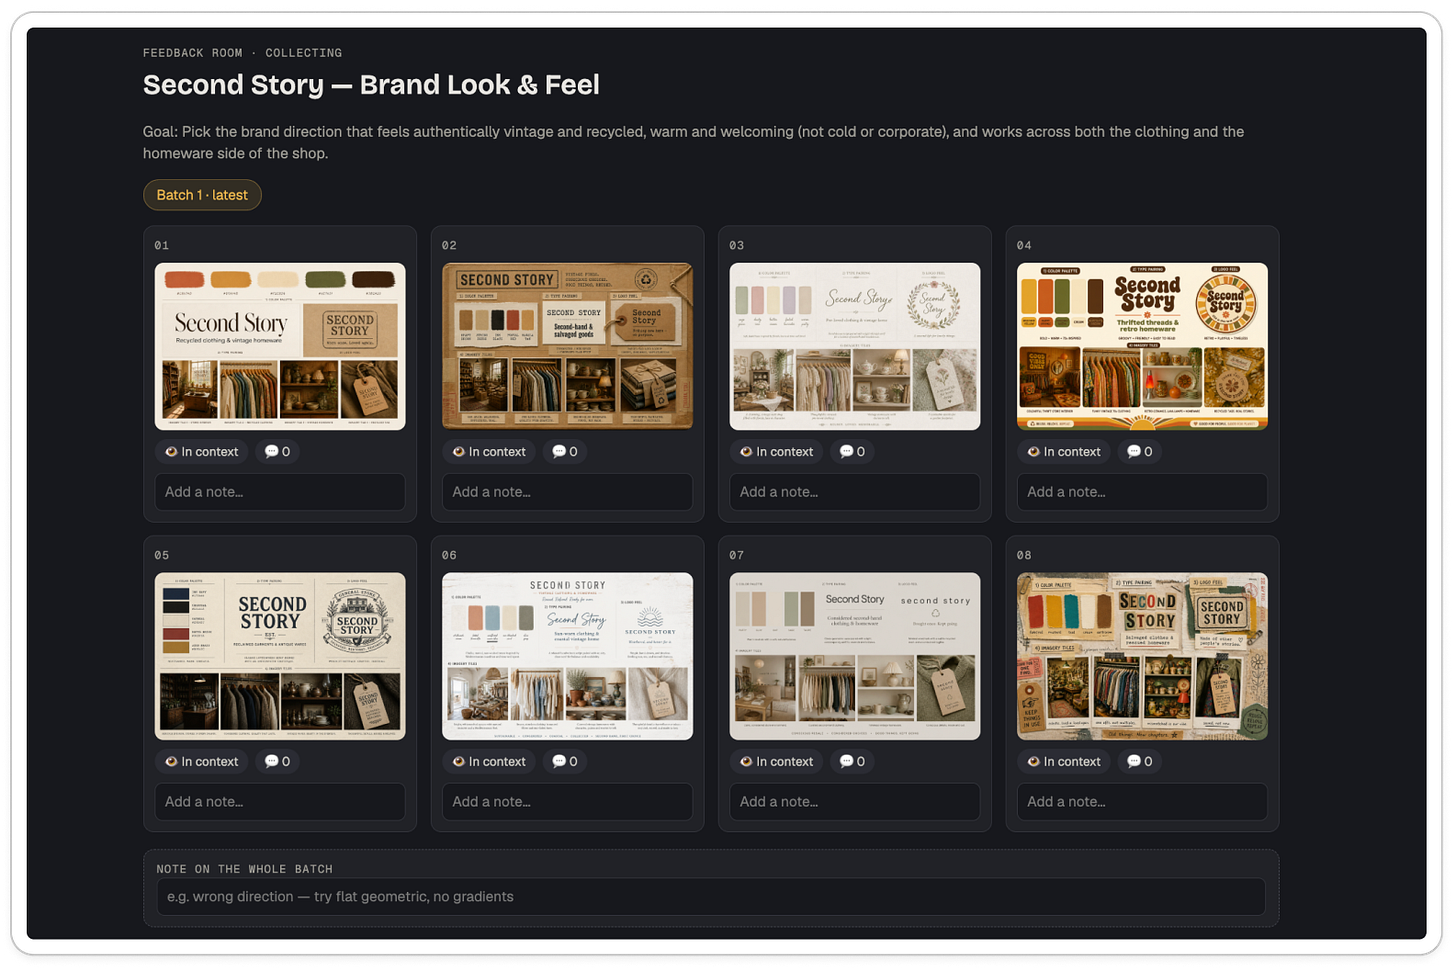1456x970 pixels.
Task: View option 06 in context
Action: tap(489, 762)
